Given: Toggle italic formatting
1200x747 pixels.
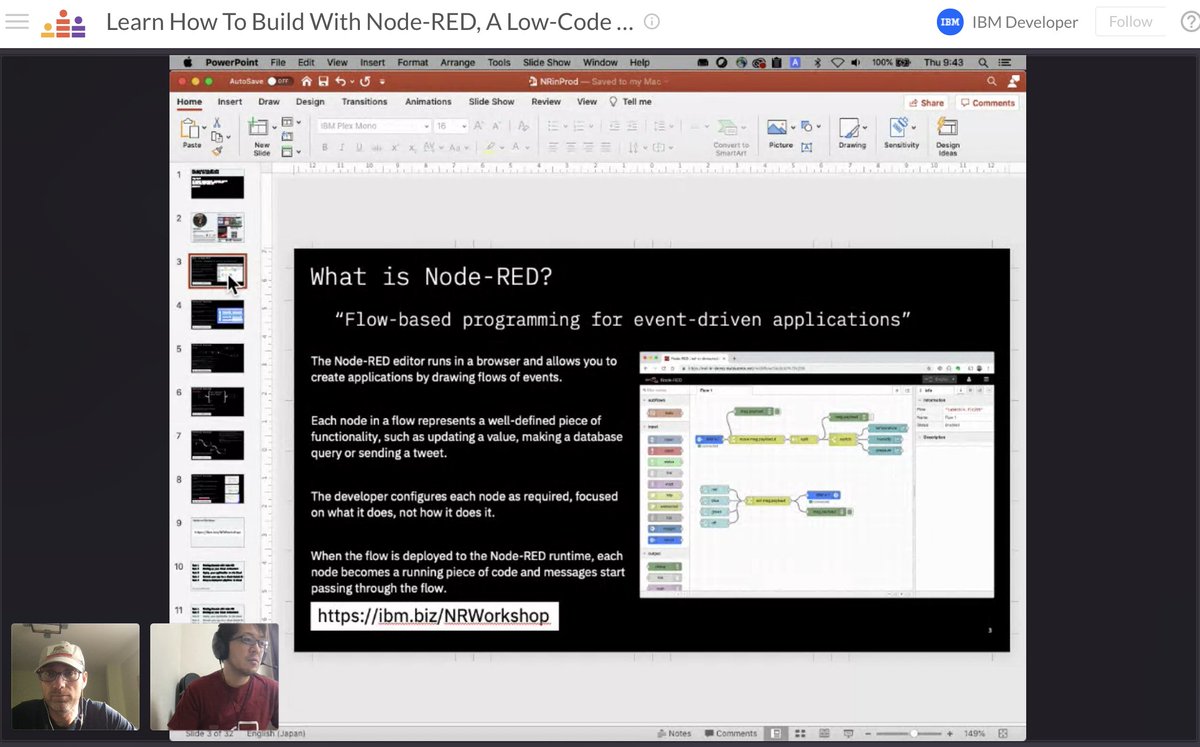Looking at the screenshot, I should click(342, 146).
